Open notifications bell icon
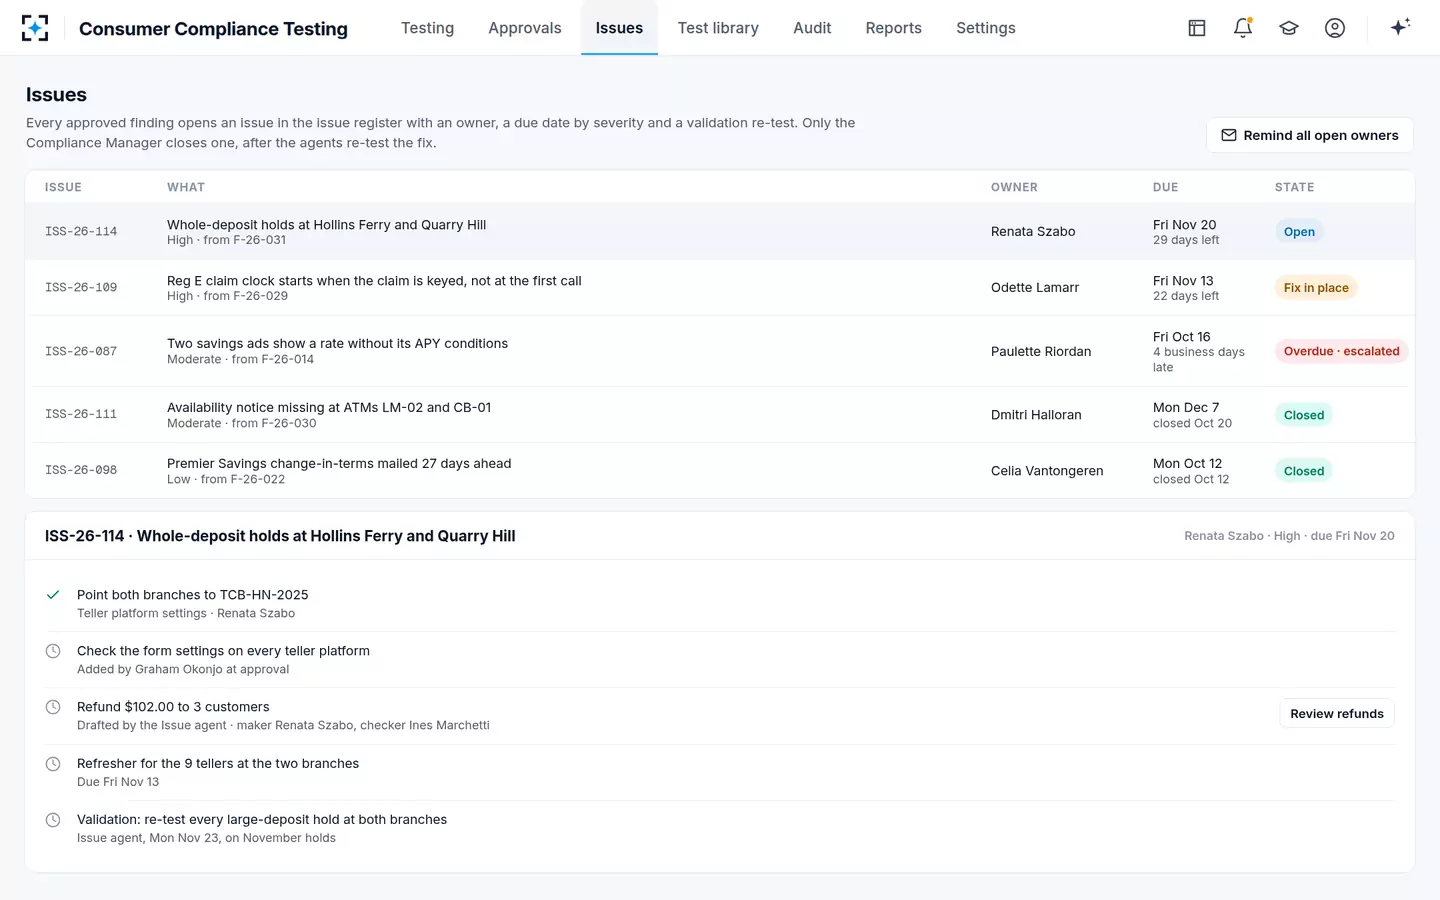The height and width of the screenshot is (900, 1440). click(1243, 28)
